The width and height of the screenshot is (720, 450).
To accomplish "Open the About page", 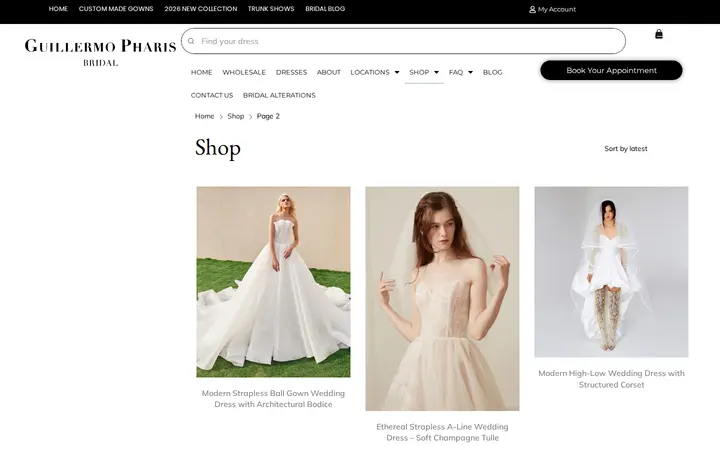I will pos(329,72).
